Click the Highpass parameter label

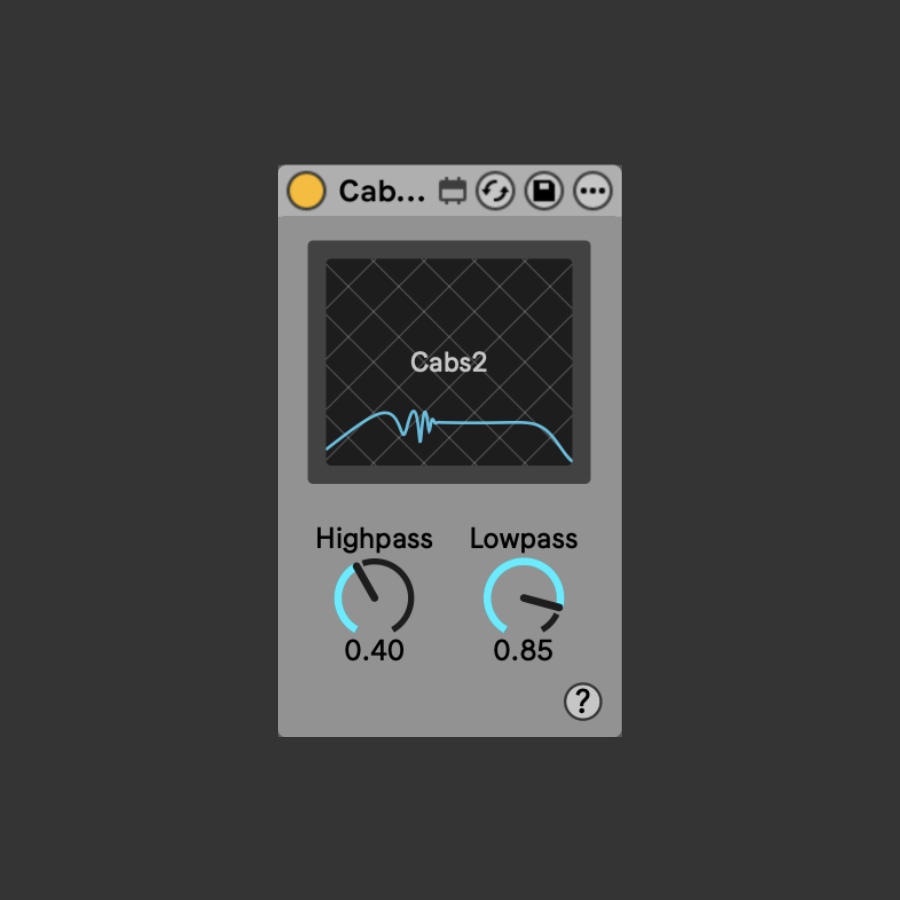point(374,539)
